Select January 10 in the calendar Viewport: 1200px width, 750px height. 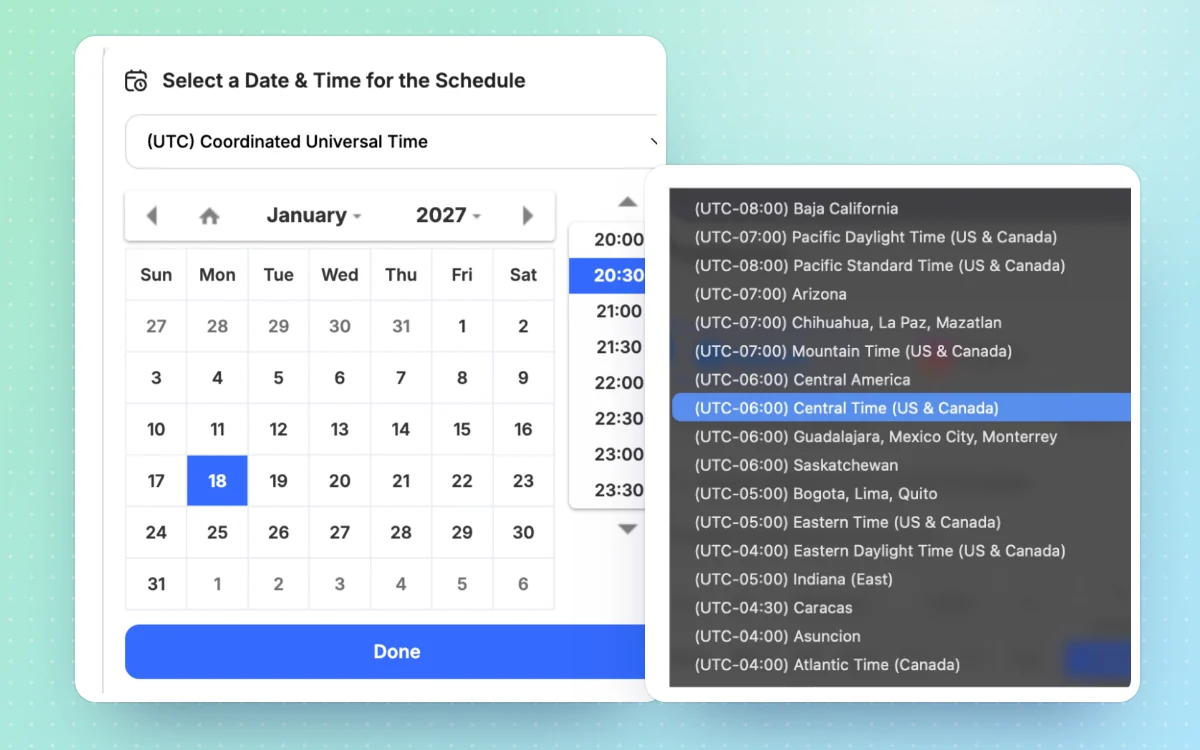(156, 429)
